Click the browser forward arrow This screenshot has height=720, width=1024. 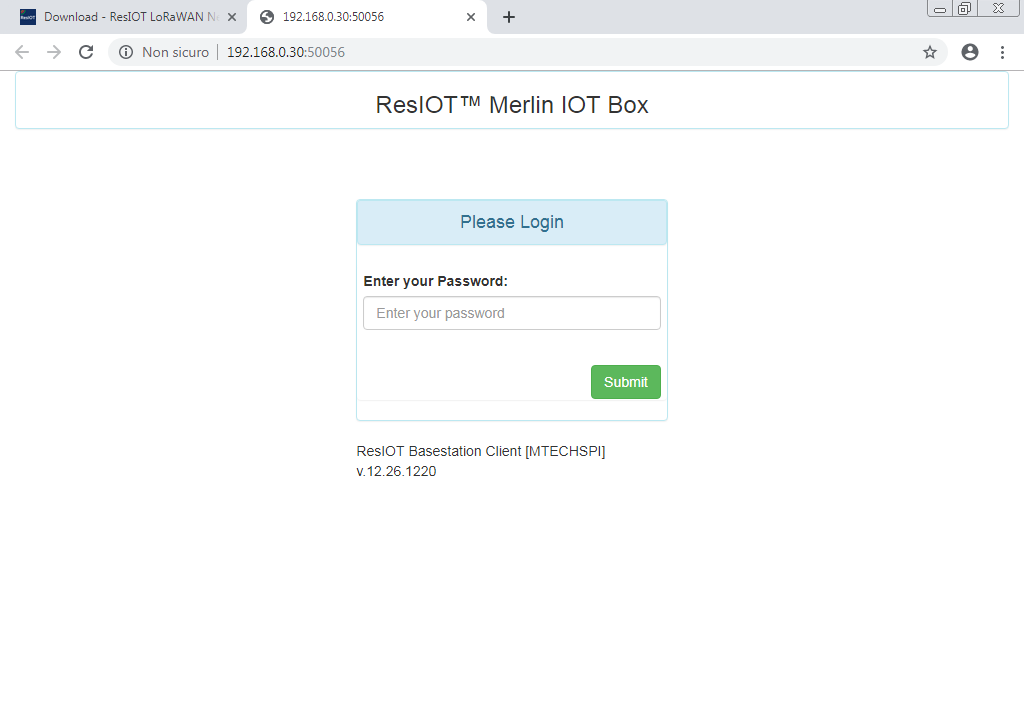(x=54, y=52)
